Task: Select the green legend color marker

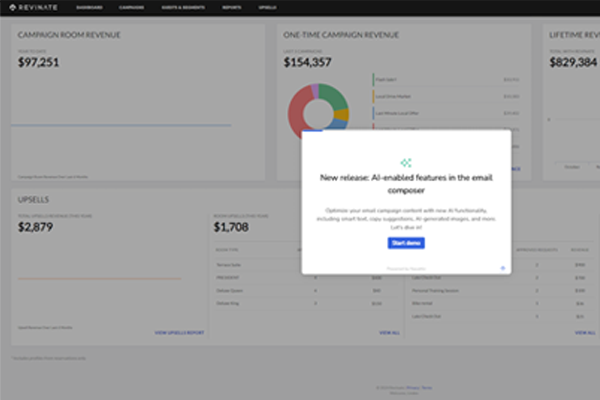Action: coord(373,79)
